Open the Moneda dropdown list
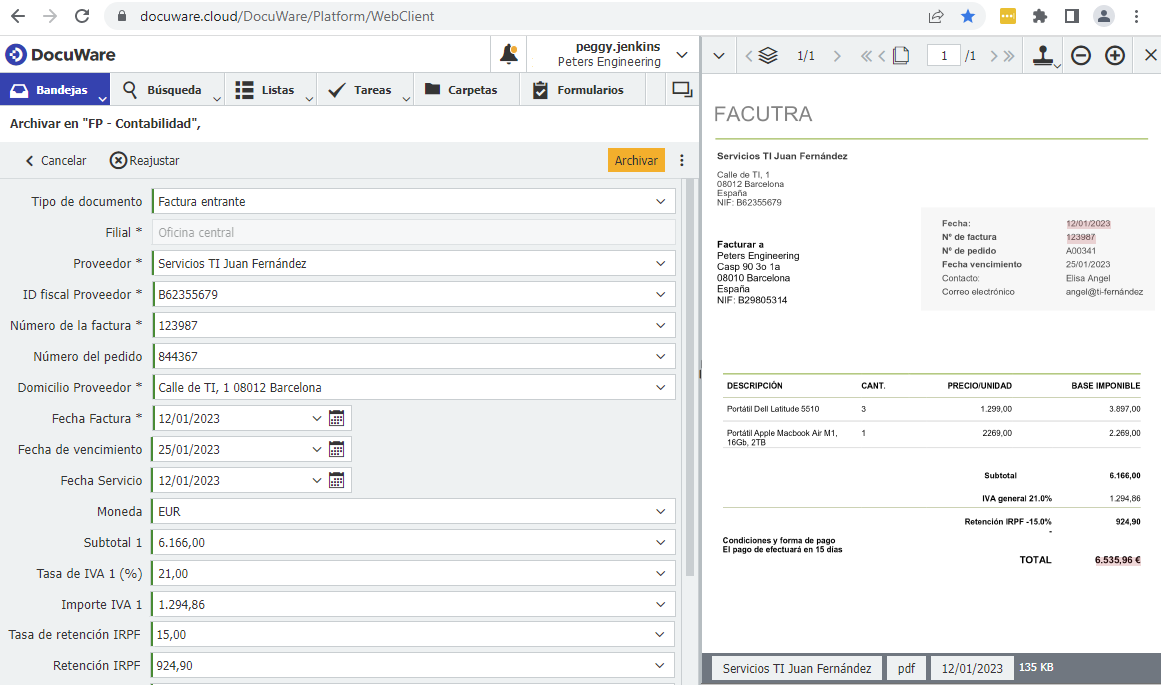Viewport: 1163px width, 685px height. [660, 512]
